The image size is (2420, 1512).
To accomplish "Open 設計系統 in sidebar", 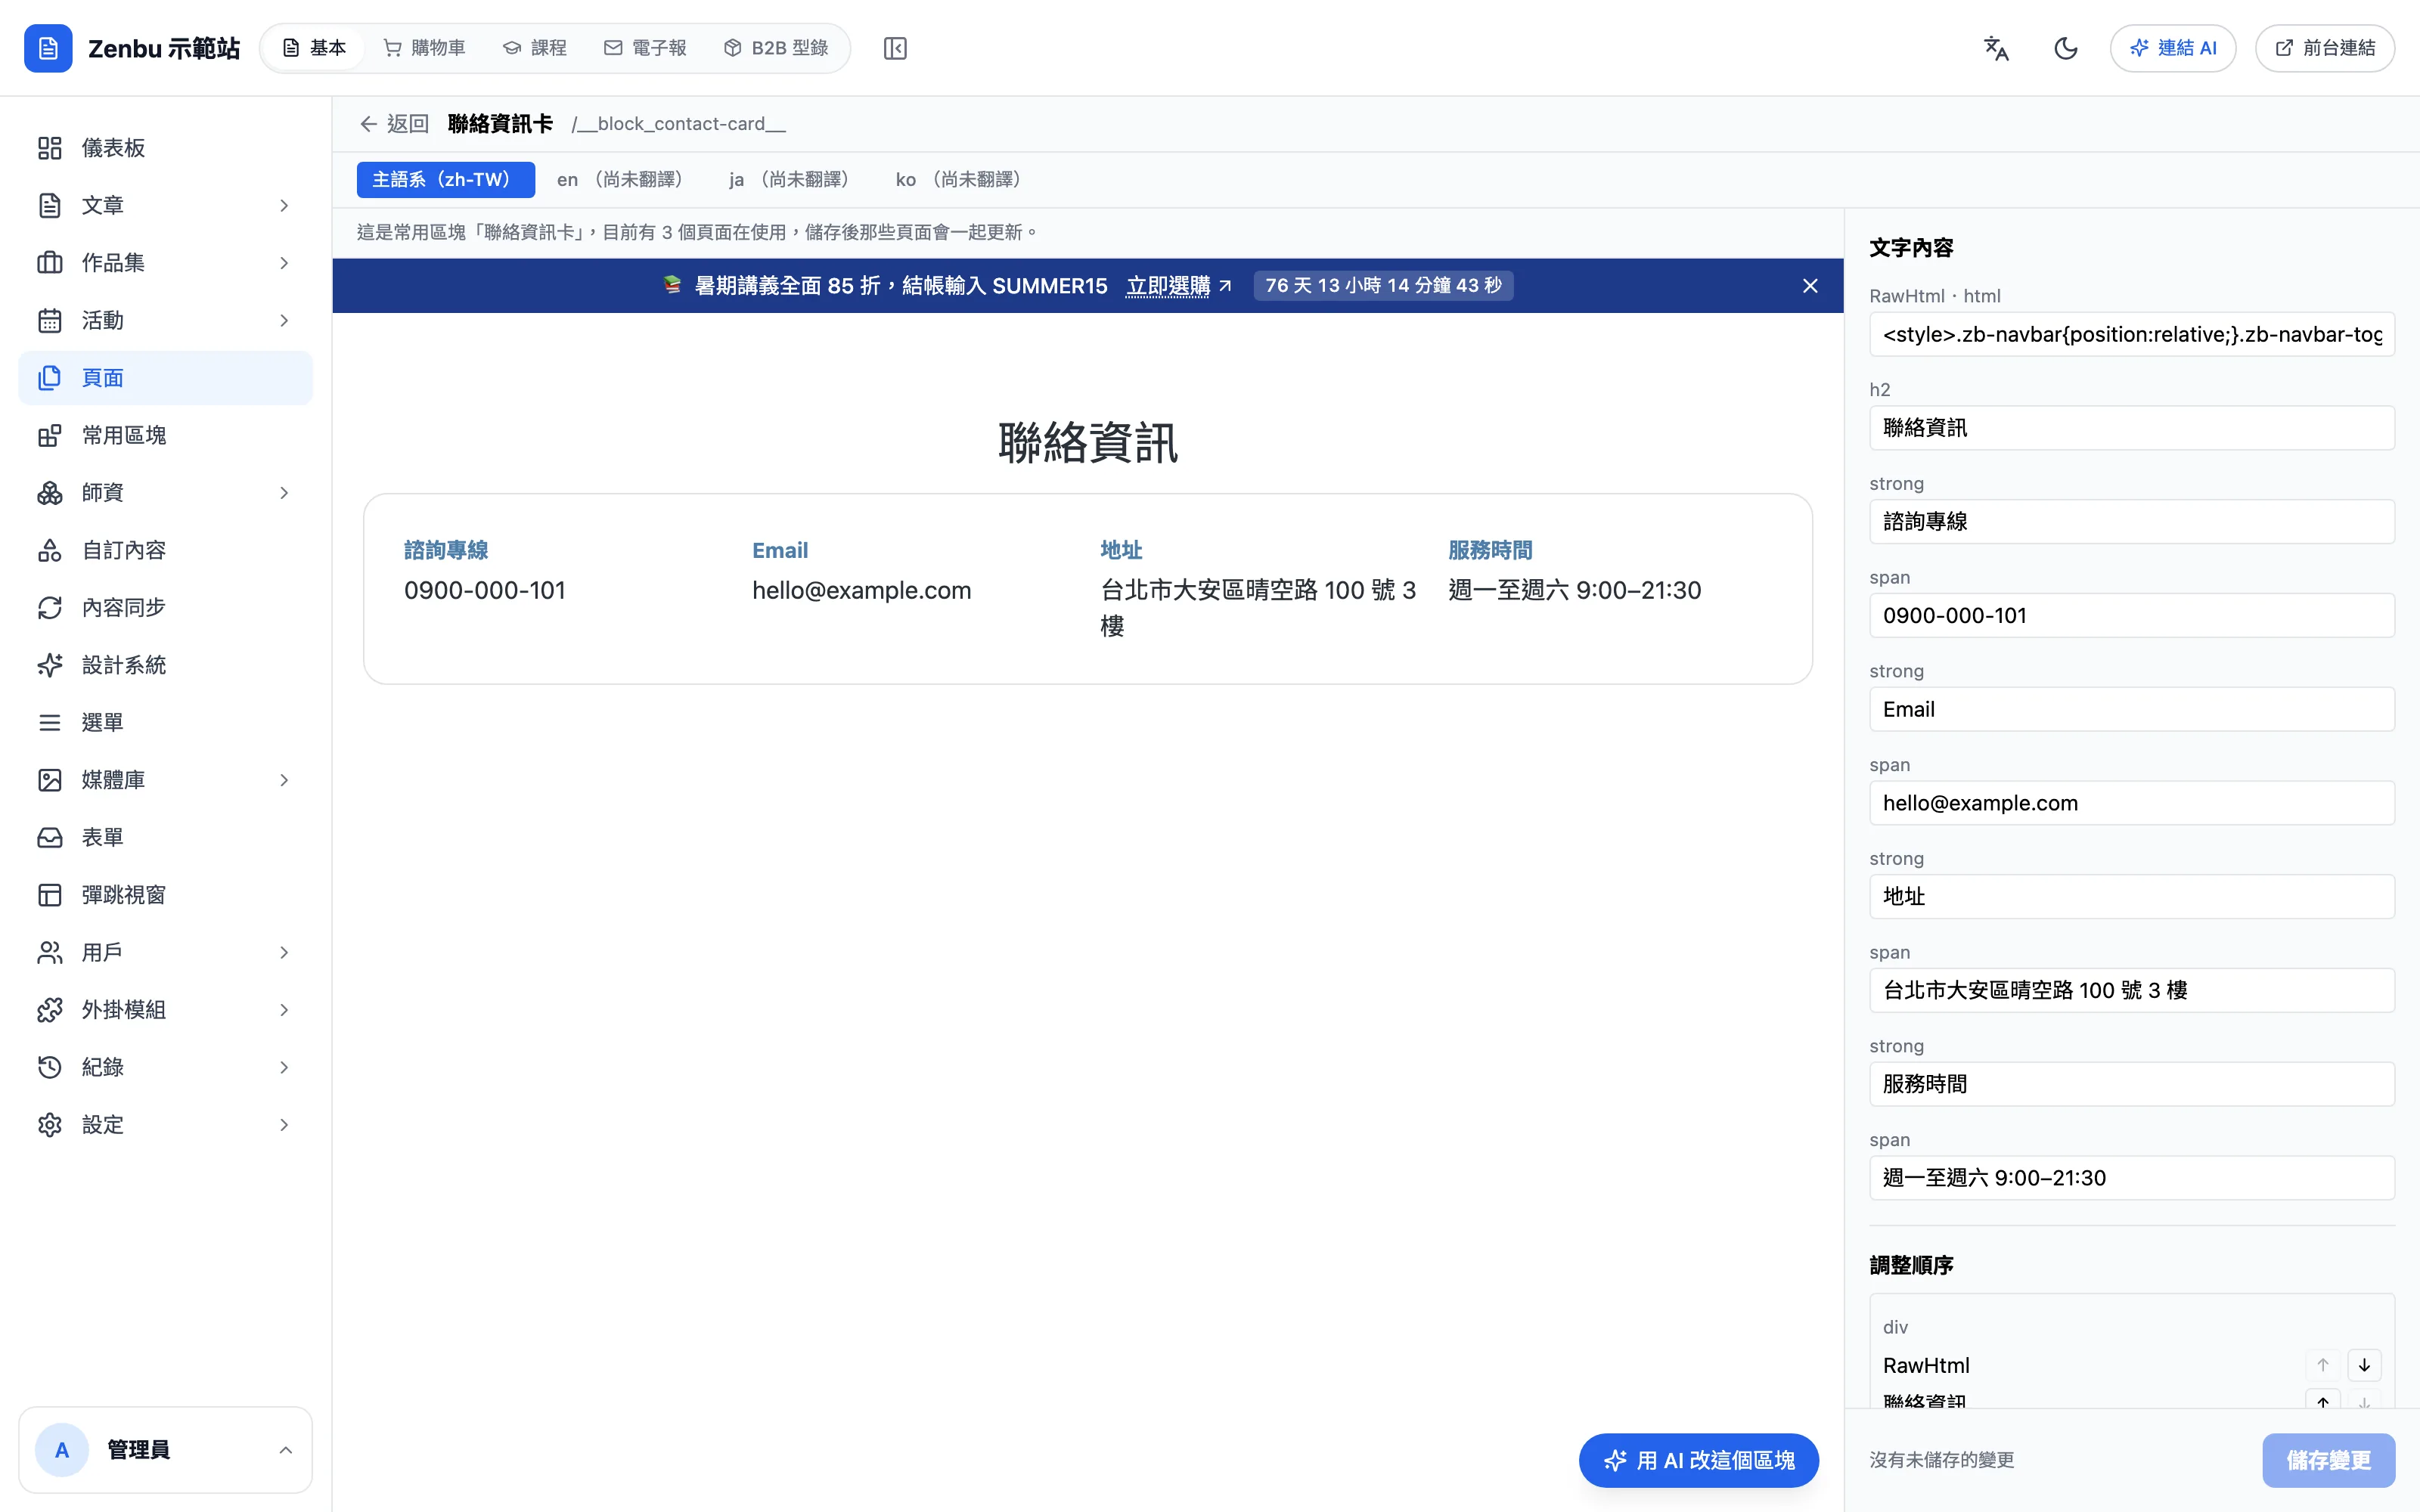I will click(x=165, y=665).
